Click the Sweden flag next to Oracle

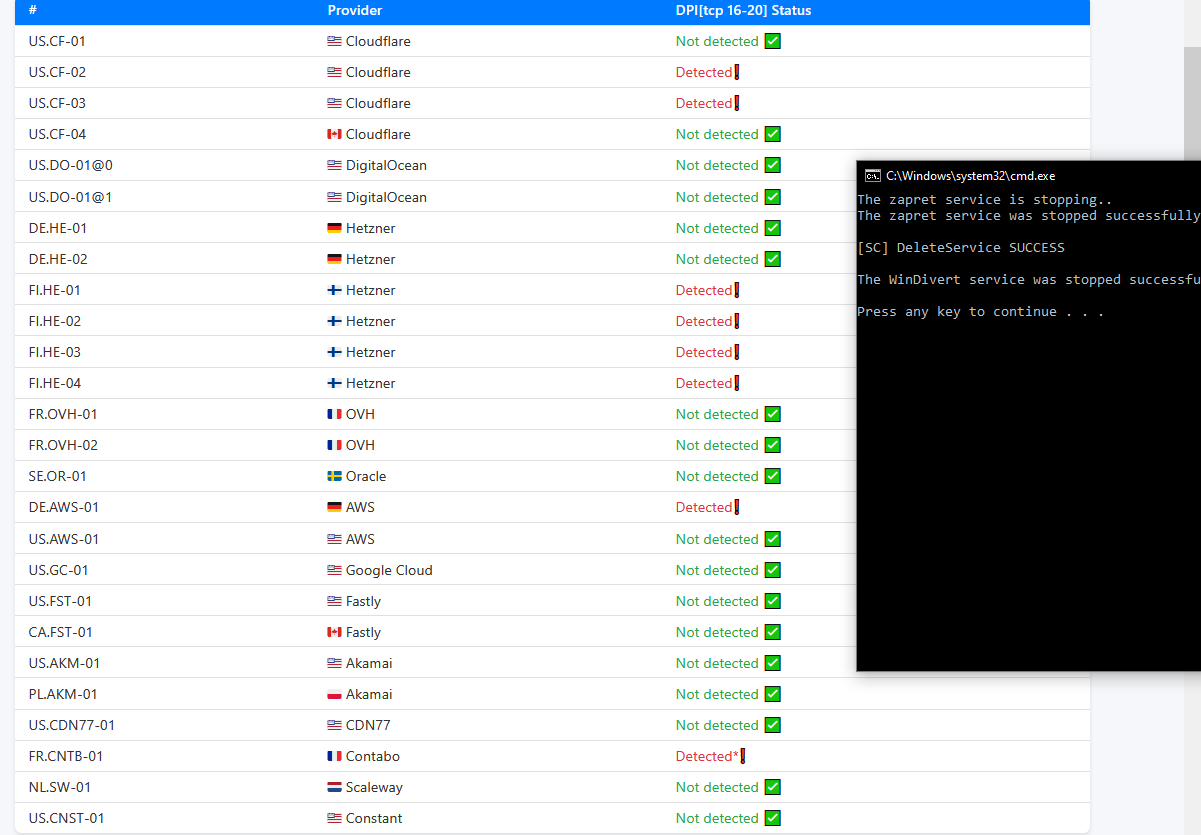[334, 476]
